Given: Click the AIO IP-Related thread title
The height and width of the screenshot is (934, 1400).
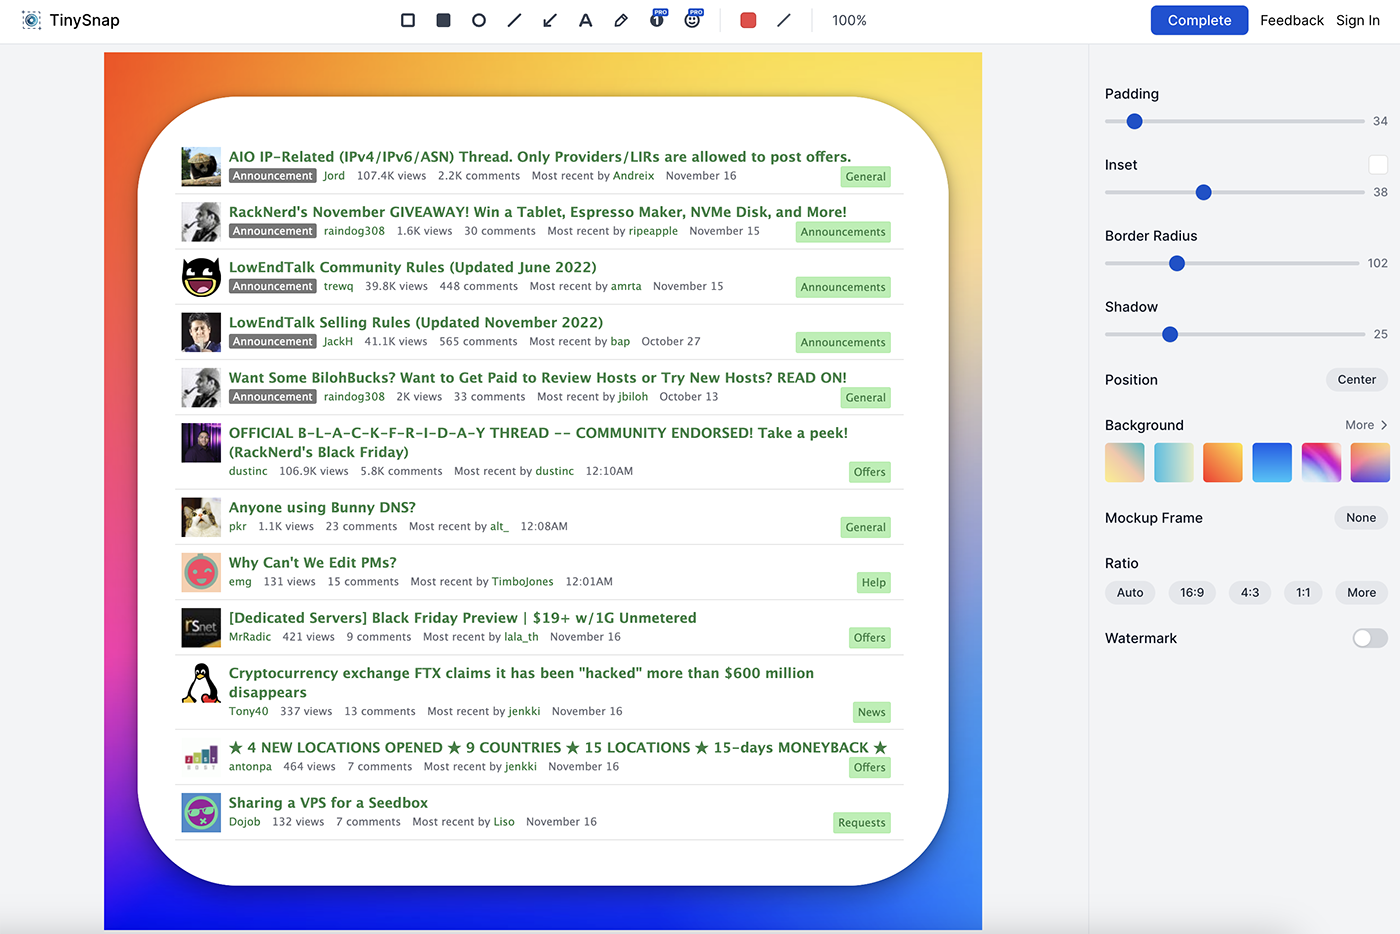Looking at the screenshot, I should click(539, 156).
